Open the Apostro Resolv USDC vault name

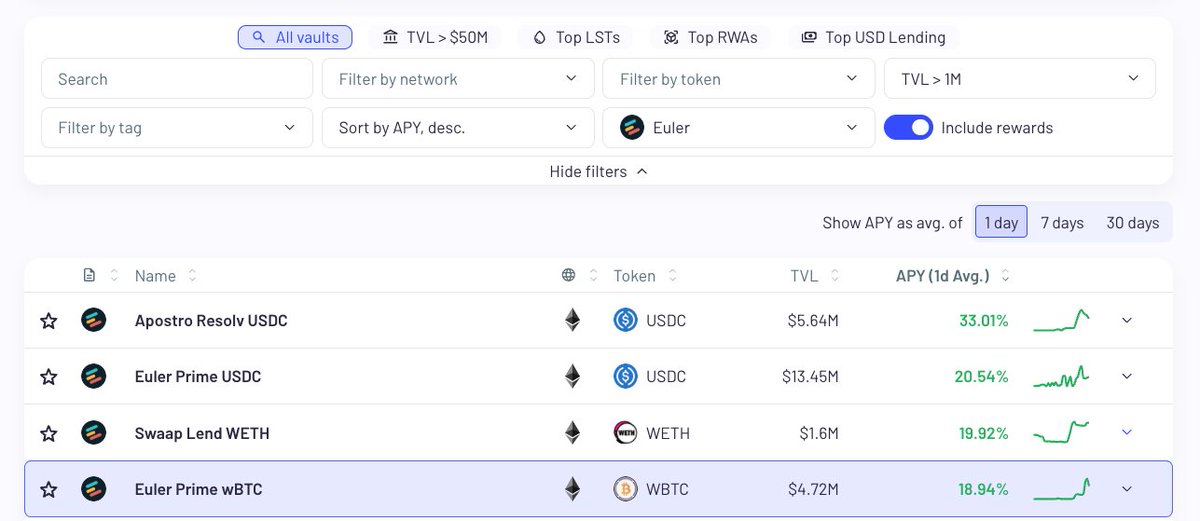tap(211, 321)
